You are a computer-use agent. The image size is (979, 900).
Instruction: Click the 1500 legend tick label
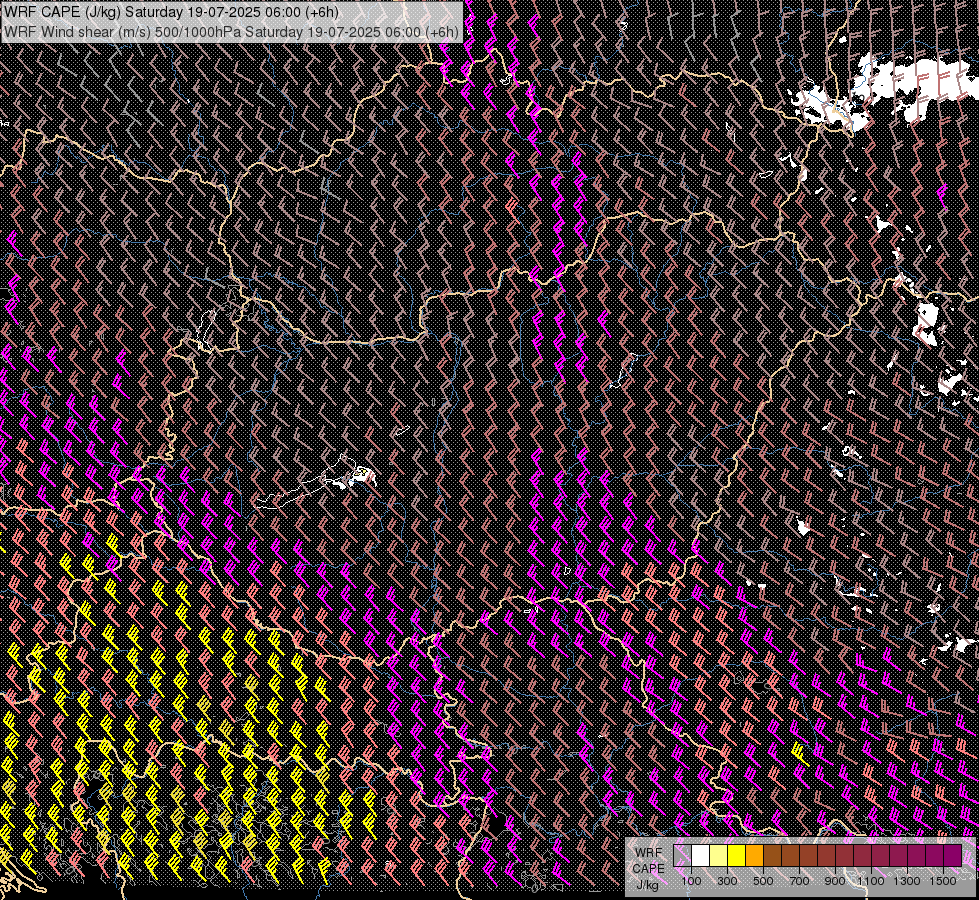pos(943,881)
